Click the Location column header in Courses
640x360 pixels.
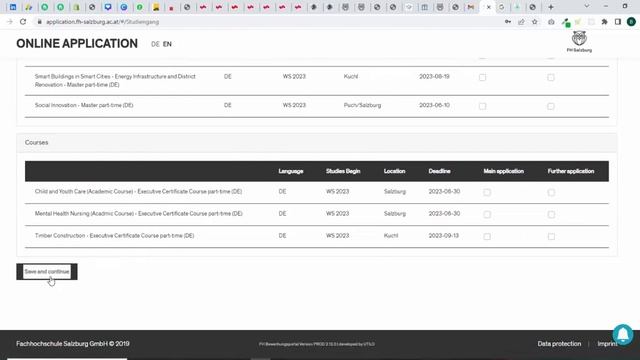click(394, 171)
